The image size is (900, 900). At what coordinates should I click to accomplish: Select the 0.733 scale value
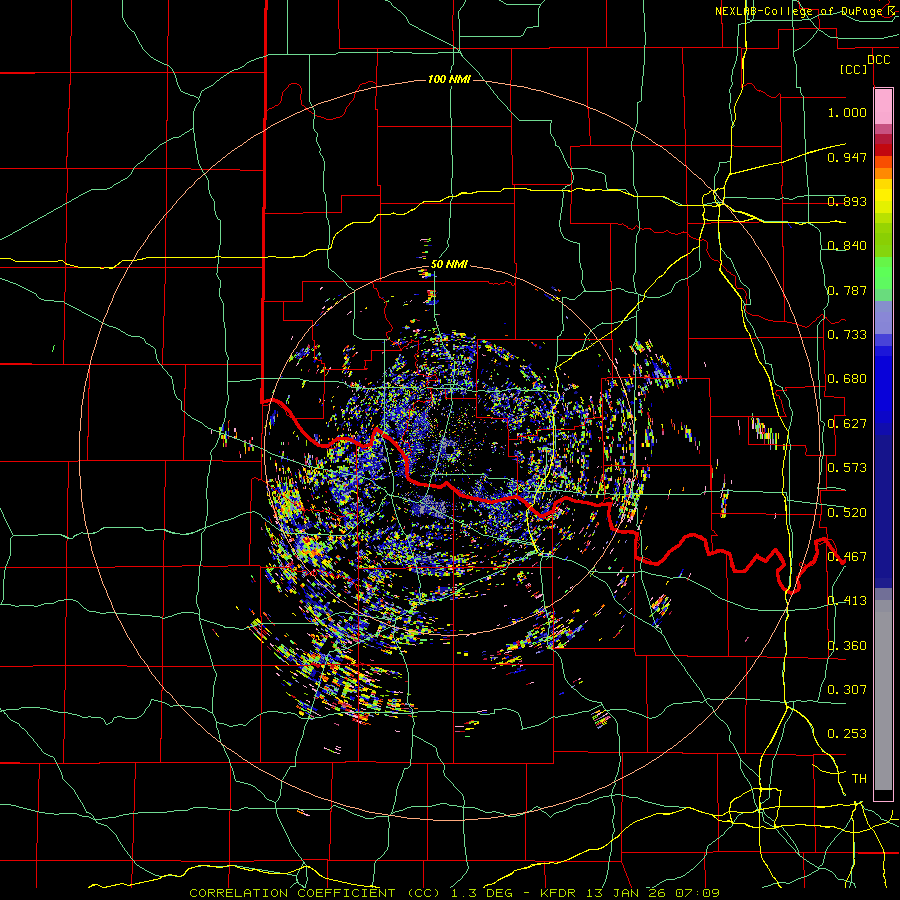point(847,335)
